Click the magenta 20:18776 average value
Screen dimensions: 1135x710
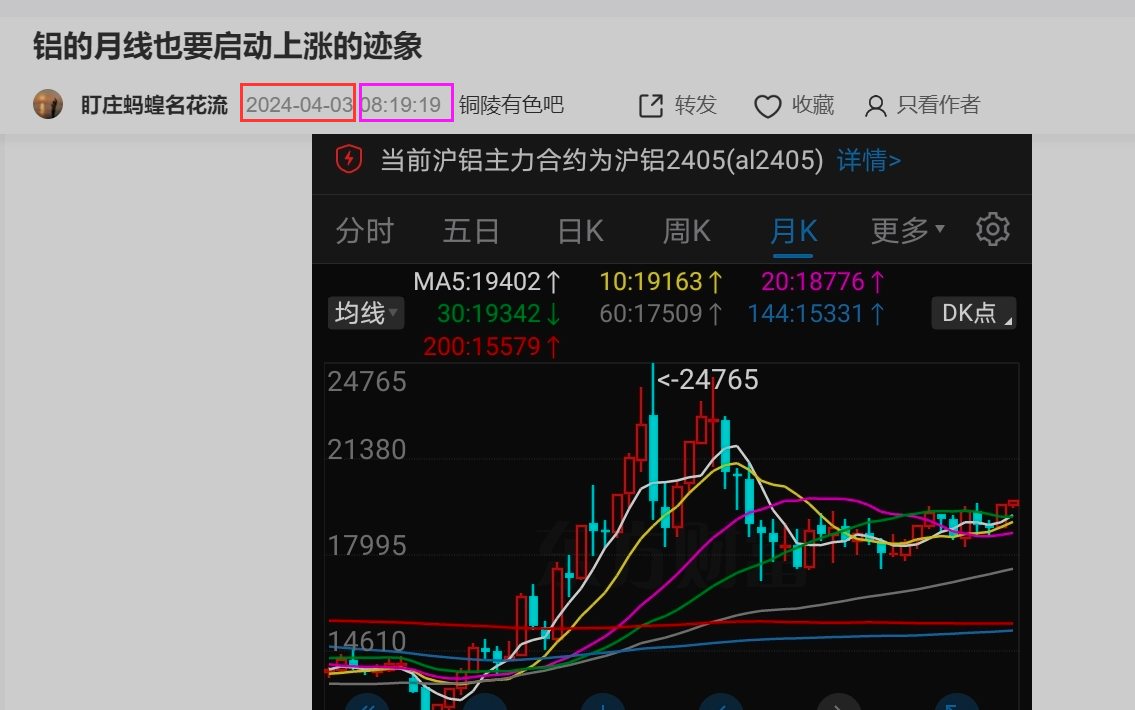(822, 282)
